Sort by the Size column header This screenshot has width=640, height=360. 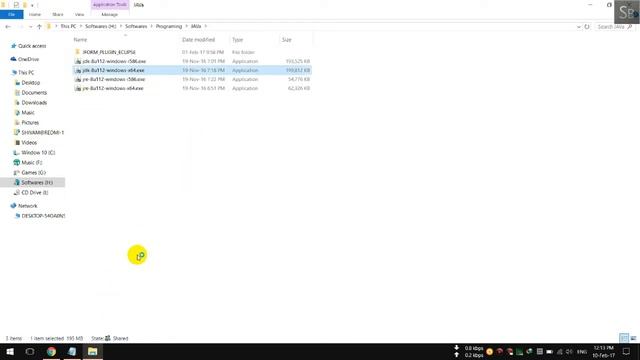point(287,40)
